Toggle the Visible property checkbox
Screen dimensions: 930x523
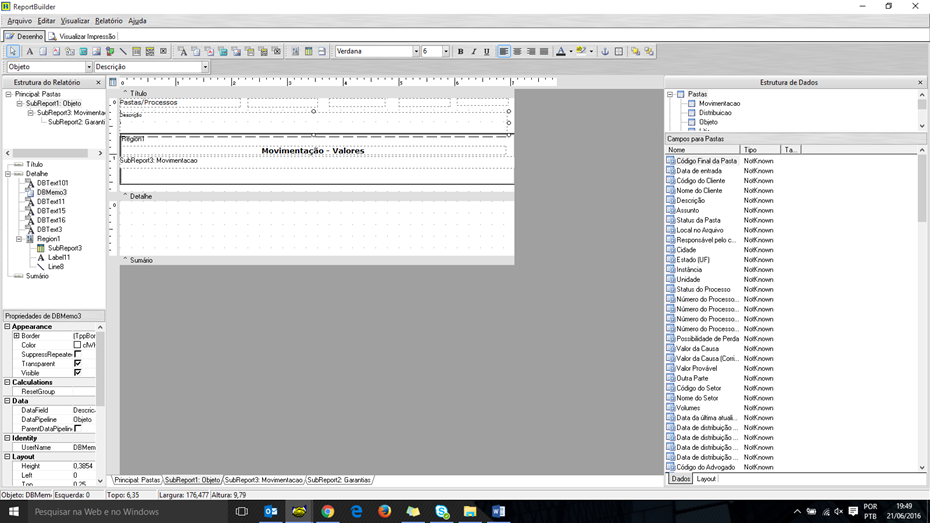[78, 372]
